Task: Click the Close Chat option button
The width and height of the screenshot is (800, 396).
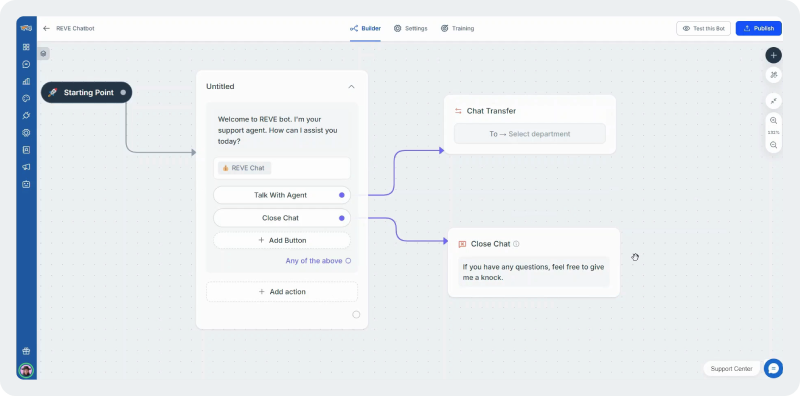Action: [282, 218]
